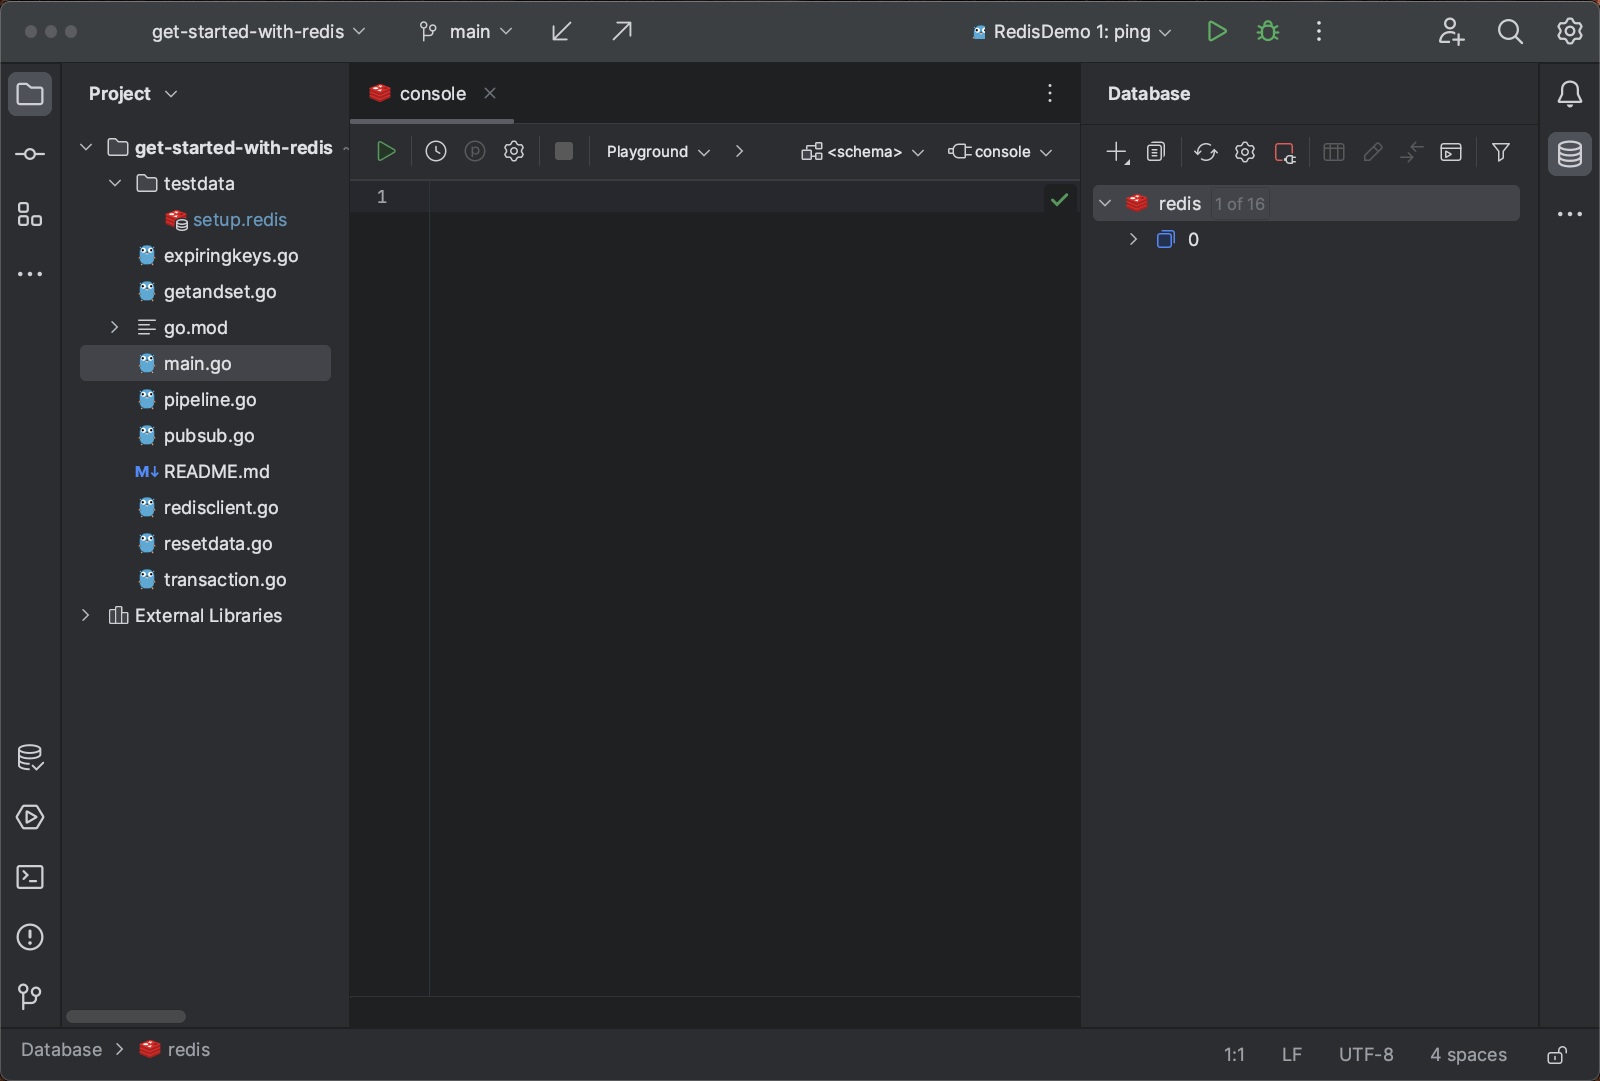Expand the go.mod tree item
1600x1081 pixels.
tap(113, 327)
